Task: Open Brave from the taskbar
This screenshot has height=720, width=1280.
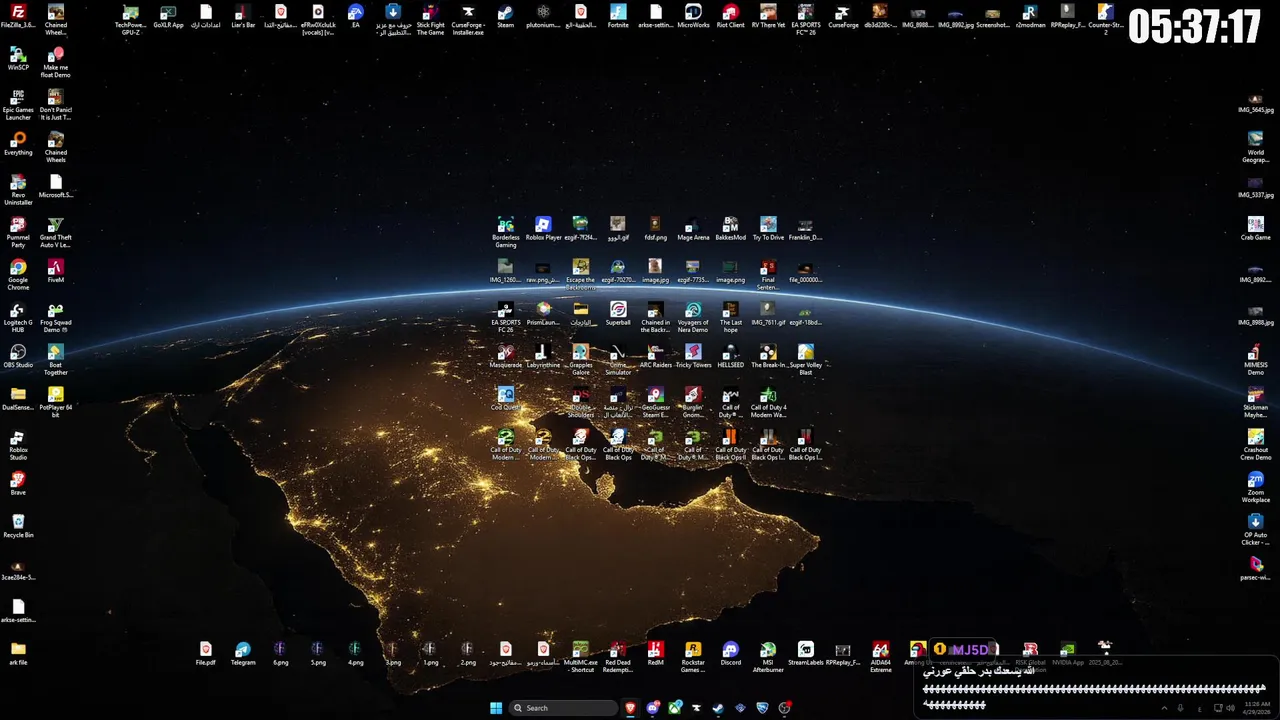Action: pos(630,708)
